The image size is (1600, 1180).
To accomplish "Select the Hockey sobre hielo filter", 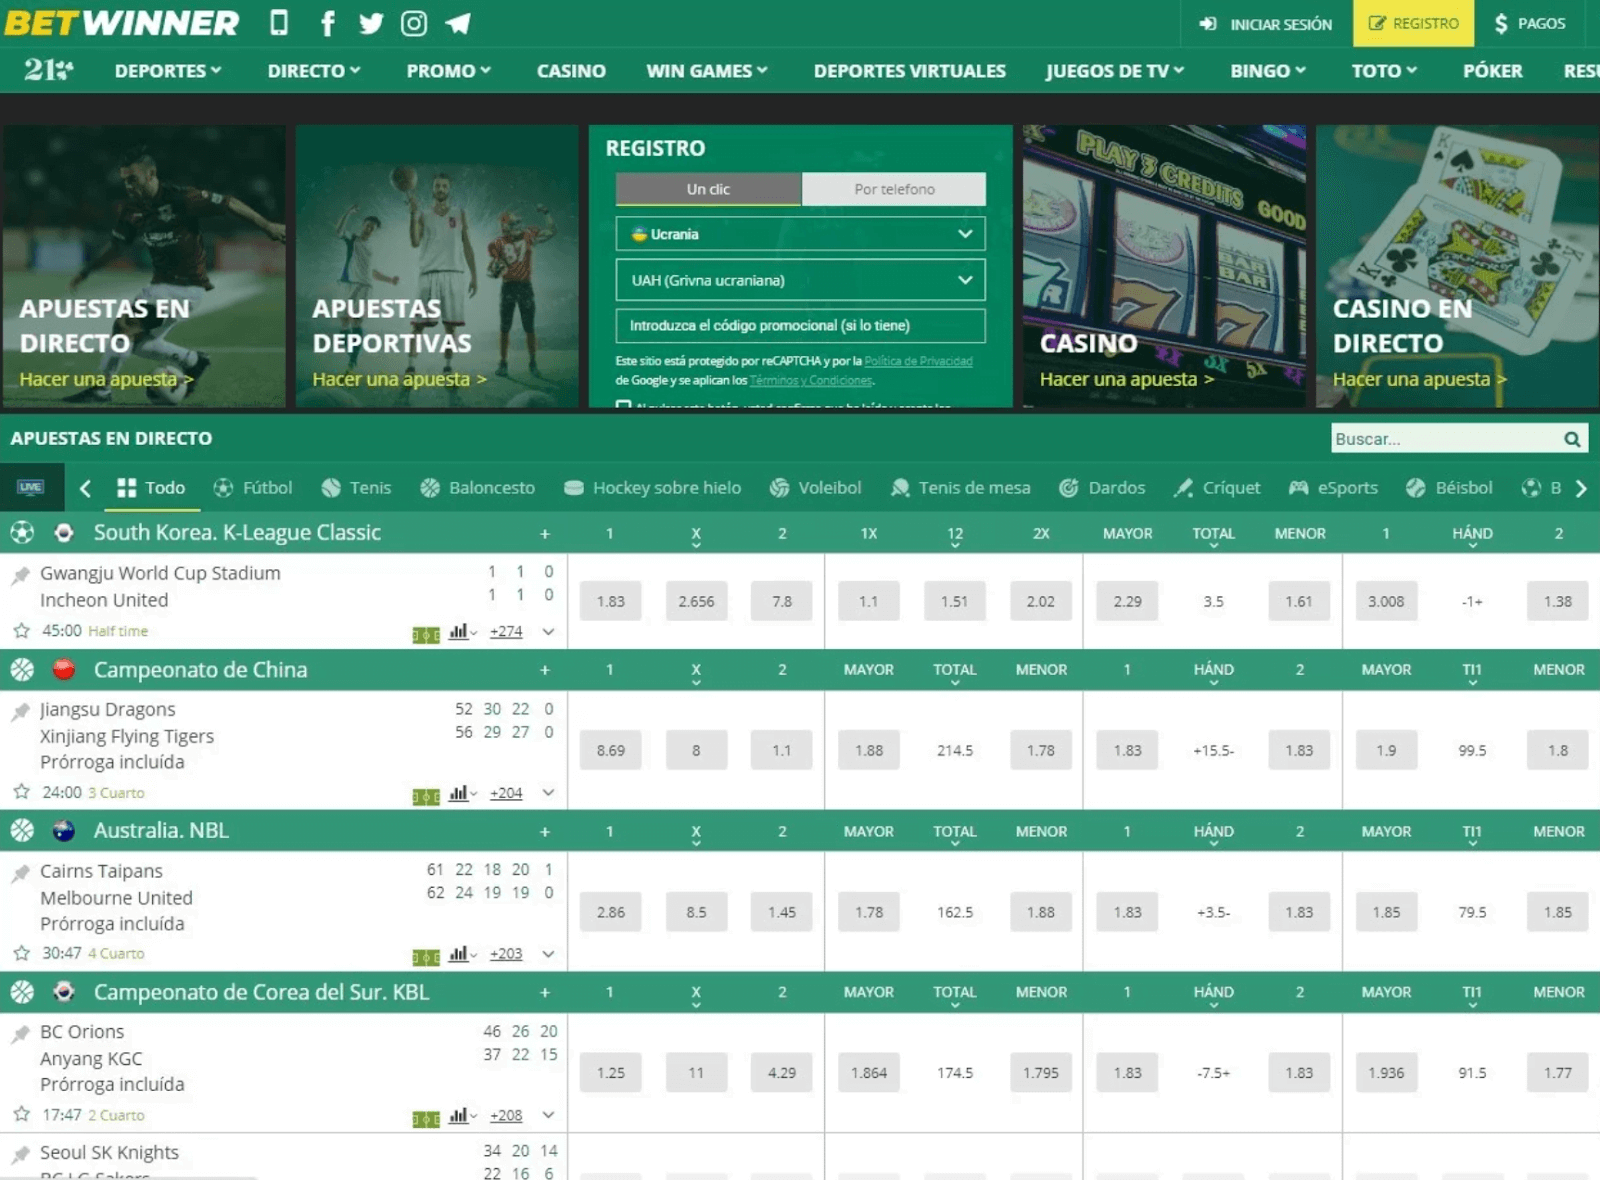I will pyautogui.click(x=652, y=488).
